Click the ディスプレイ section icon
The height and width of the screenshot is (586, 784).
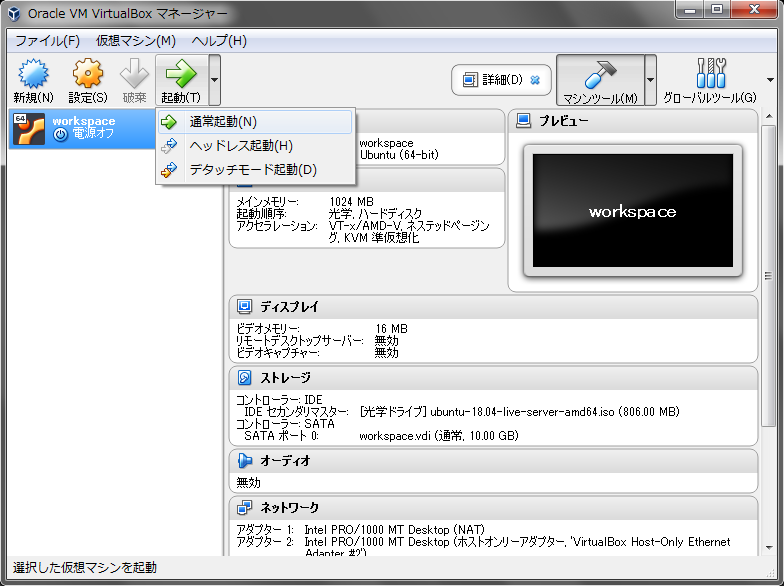click(x=244, y=306)
